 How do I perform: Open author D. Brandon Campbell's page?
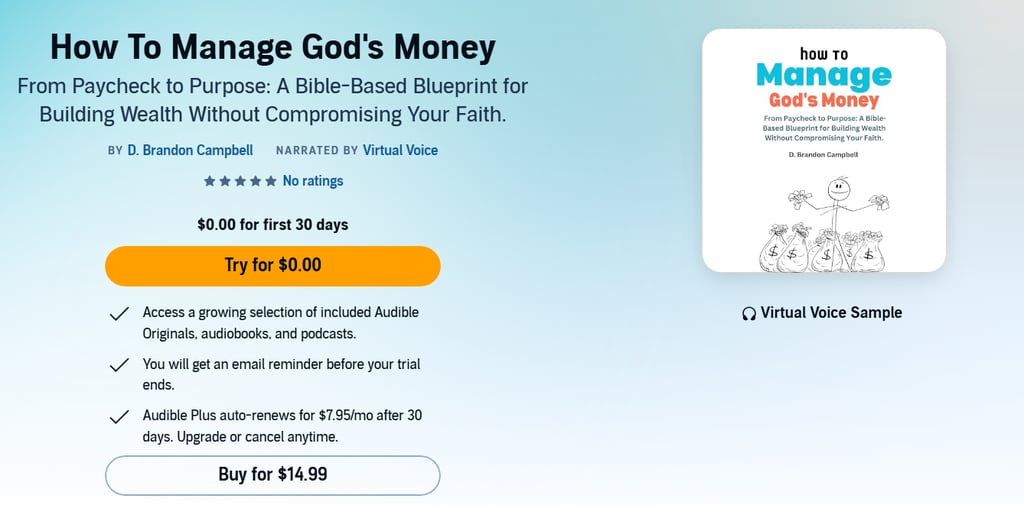(190, 150)
